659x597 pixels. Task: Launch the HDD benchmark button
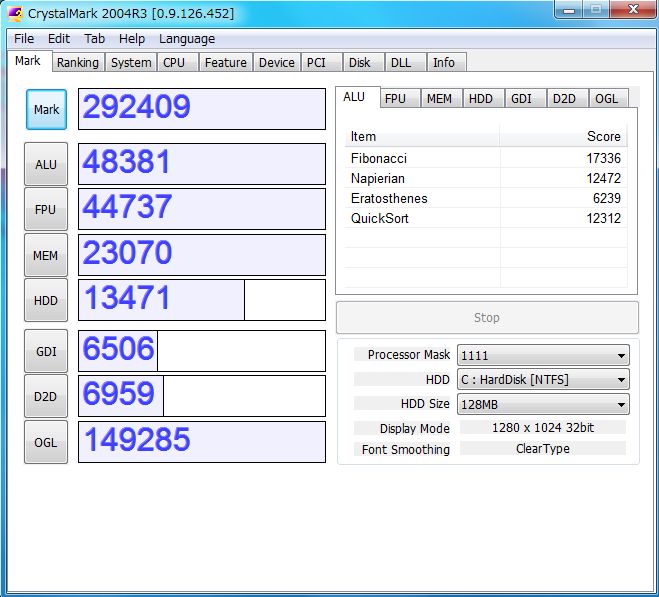click(x=46, y=300)
